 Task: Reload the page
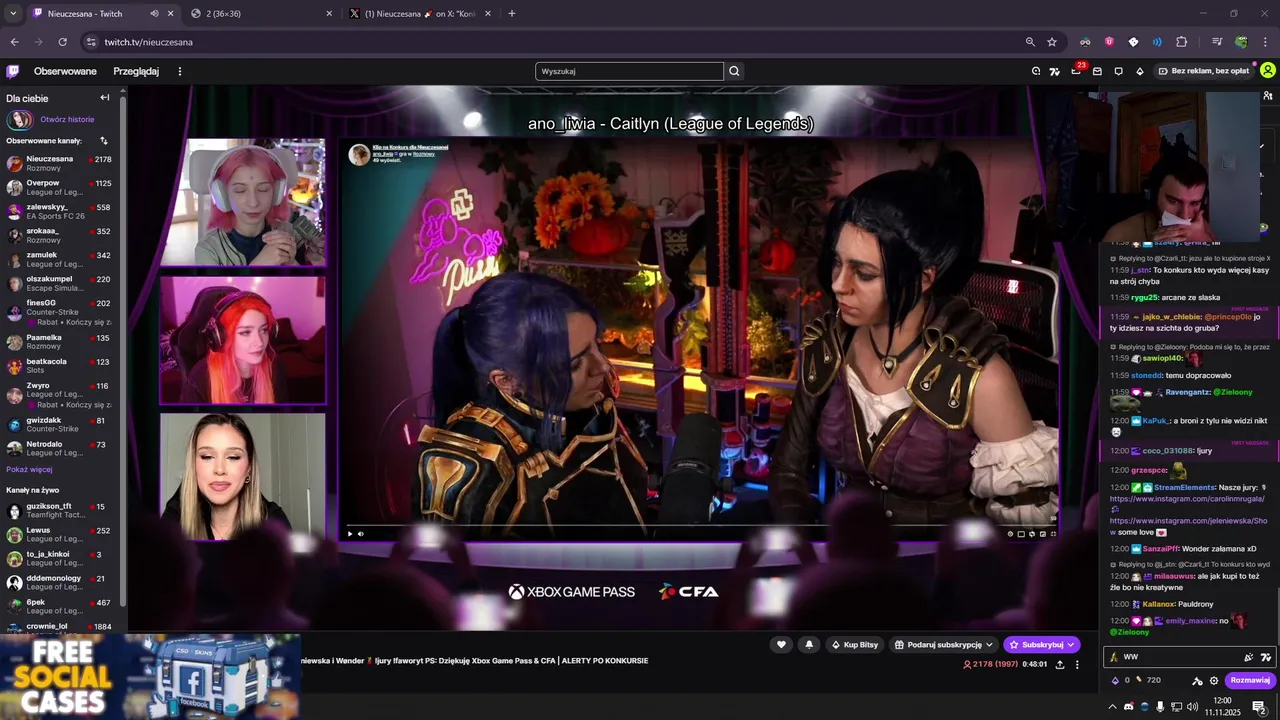62,42
